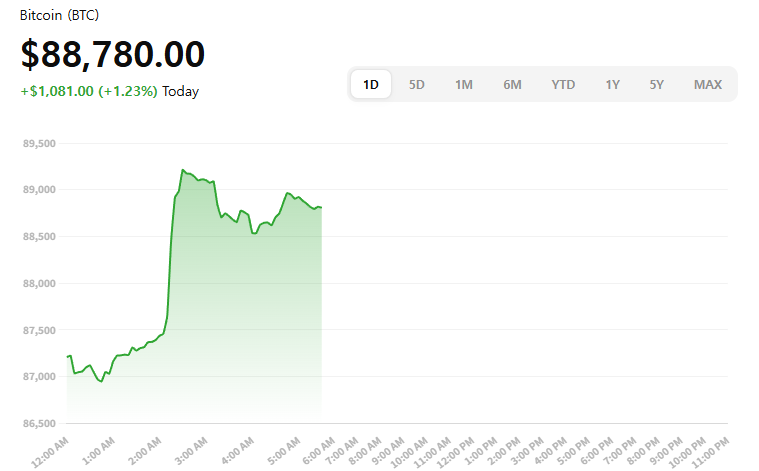
Task: Choose the YTD range tab
Action: pyautogui.click(x=563, y=85)
